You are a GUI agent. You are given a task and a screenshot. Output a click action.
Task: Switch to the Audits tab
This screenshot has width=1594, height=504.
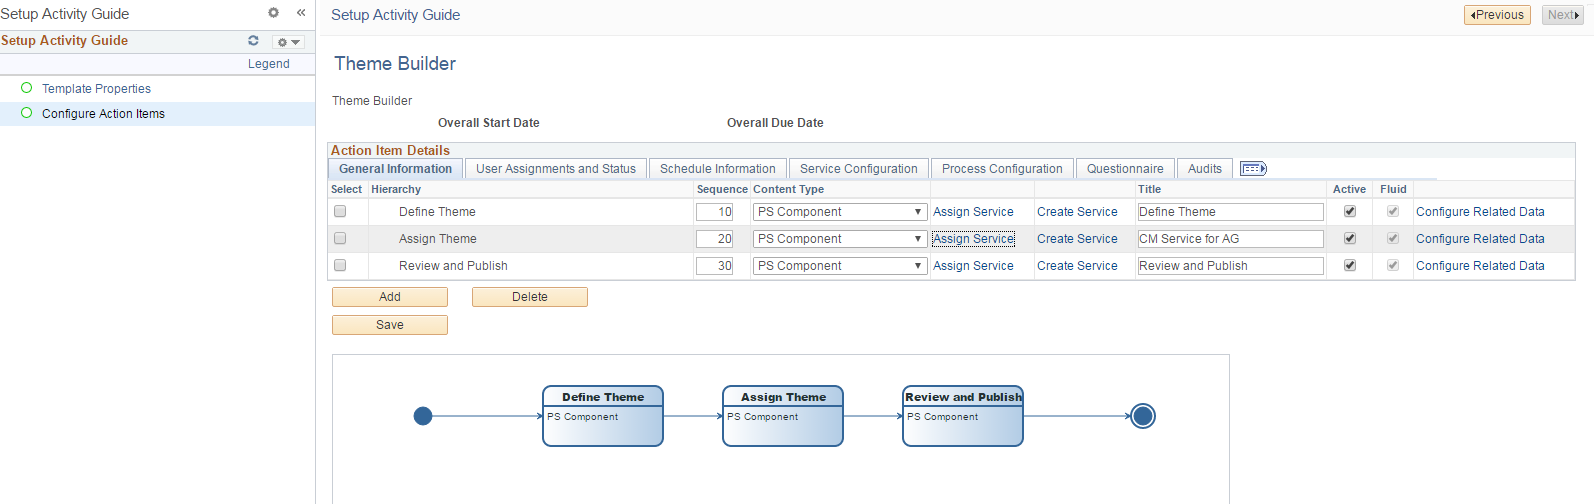click(1205, 169)
